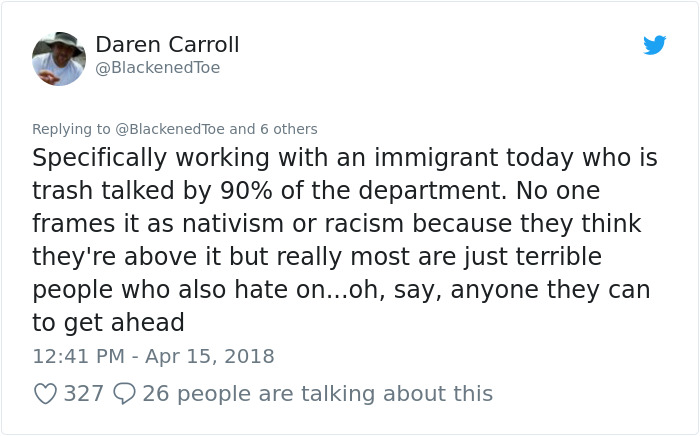Click "to get ahead" on the last line

(109, 323)
